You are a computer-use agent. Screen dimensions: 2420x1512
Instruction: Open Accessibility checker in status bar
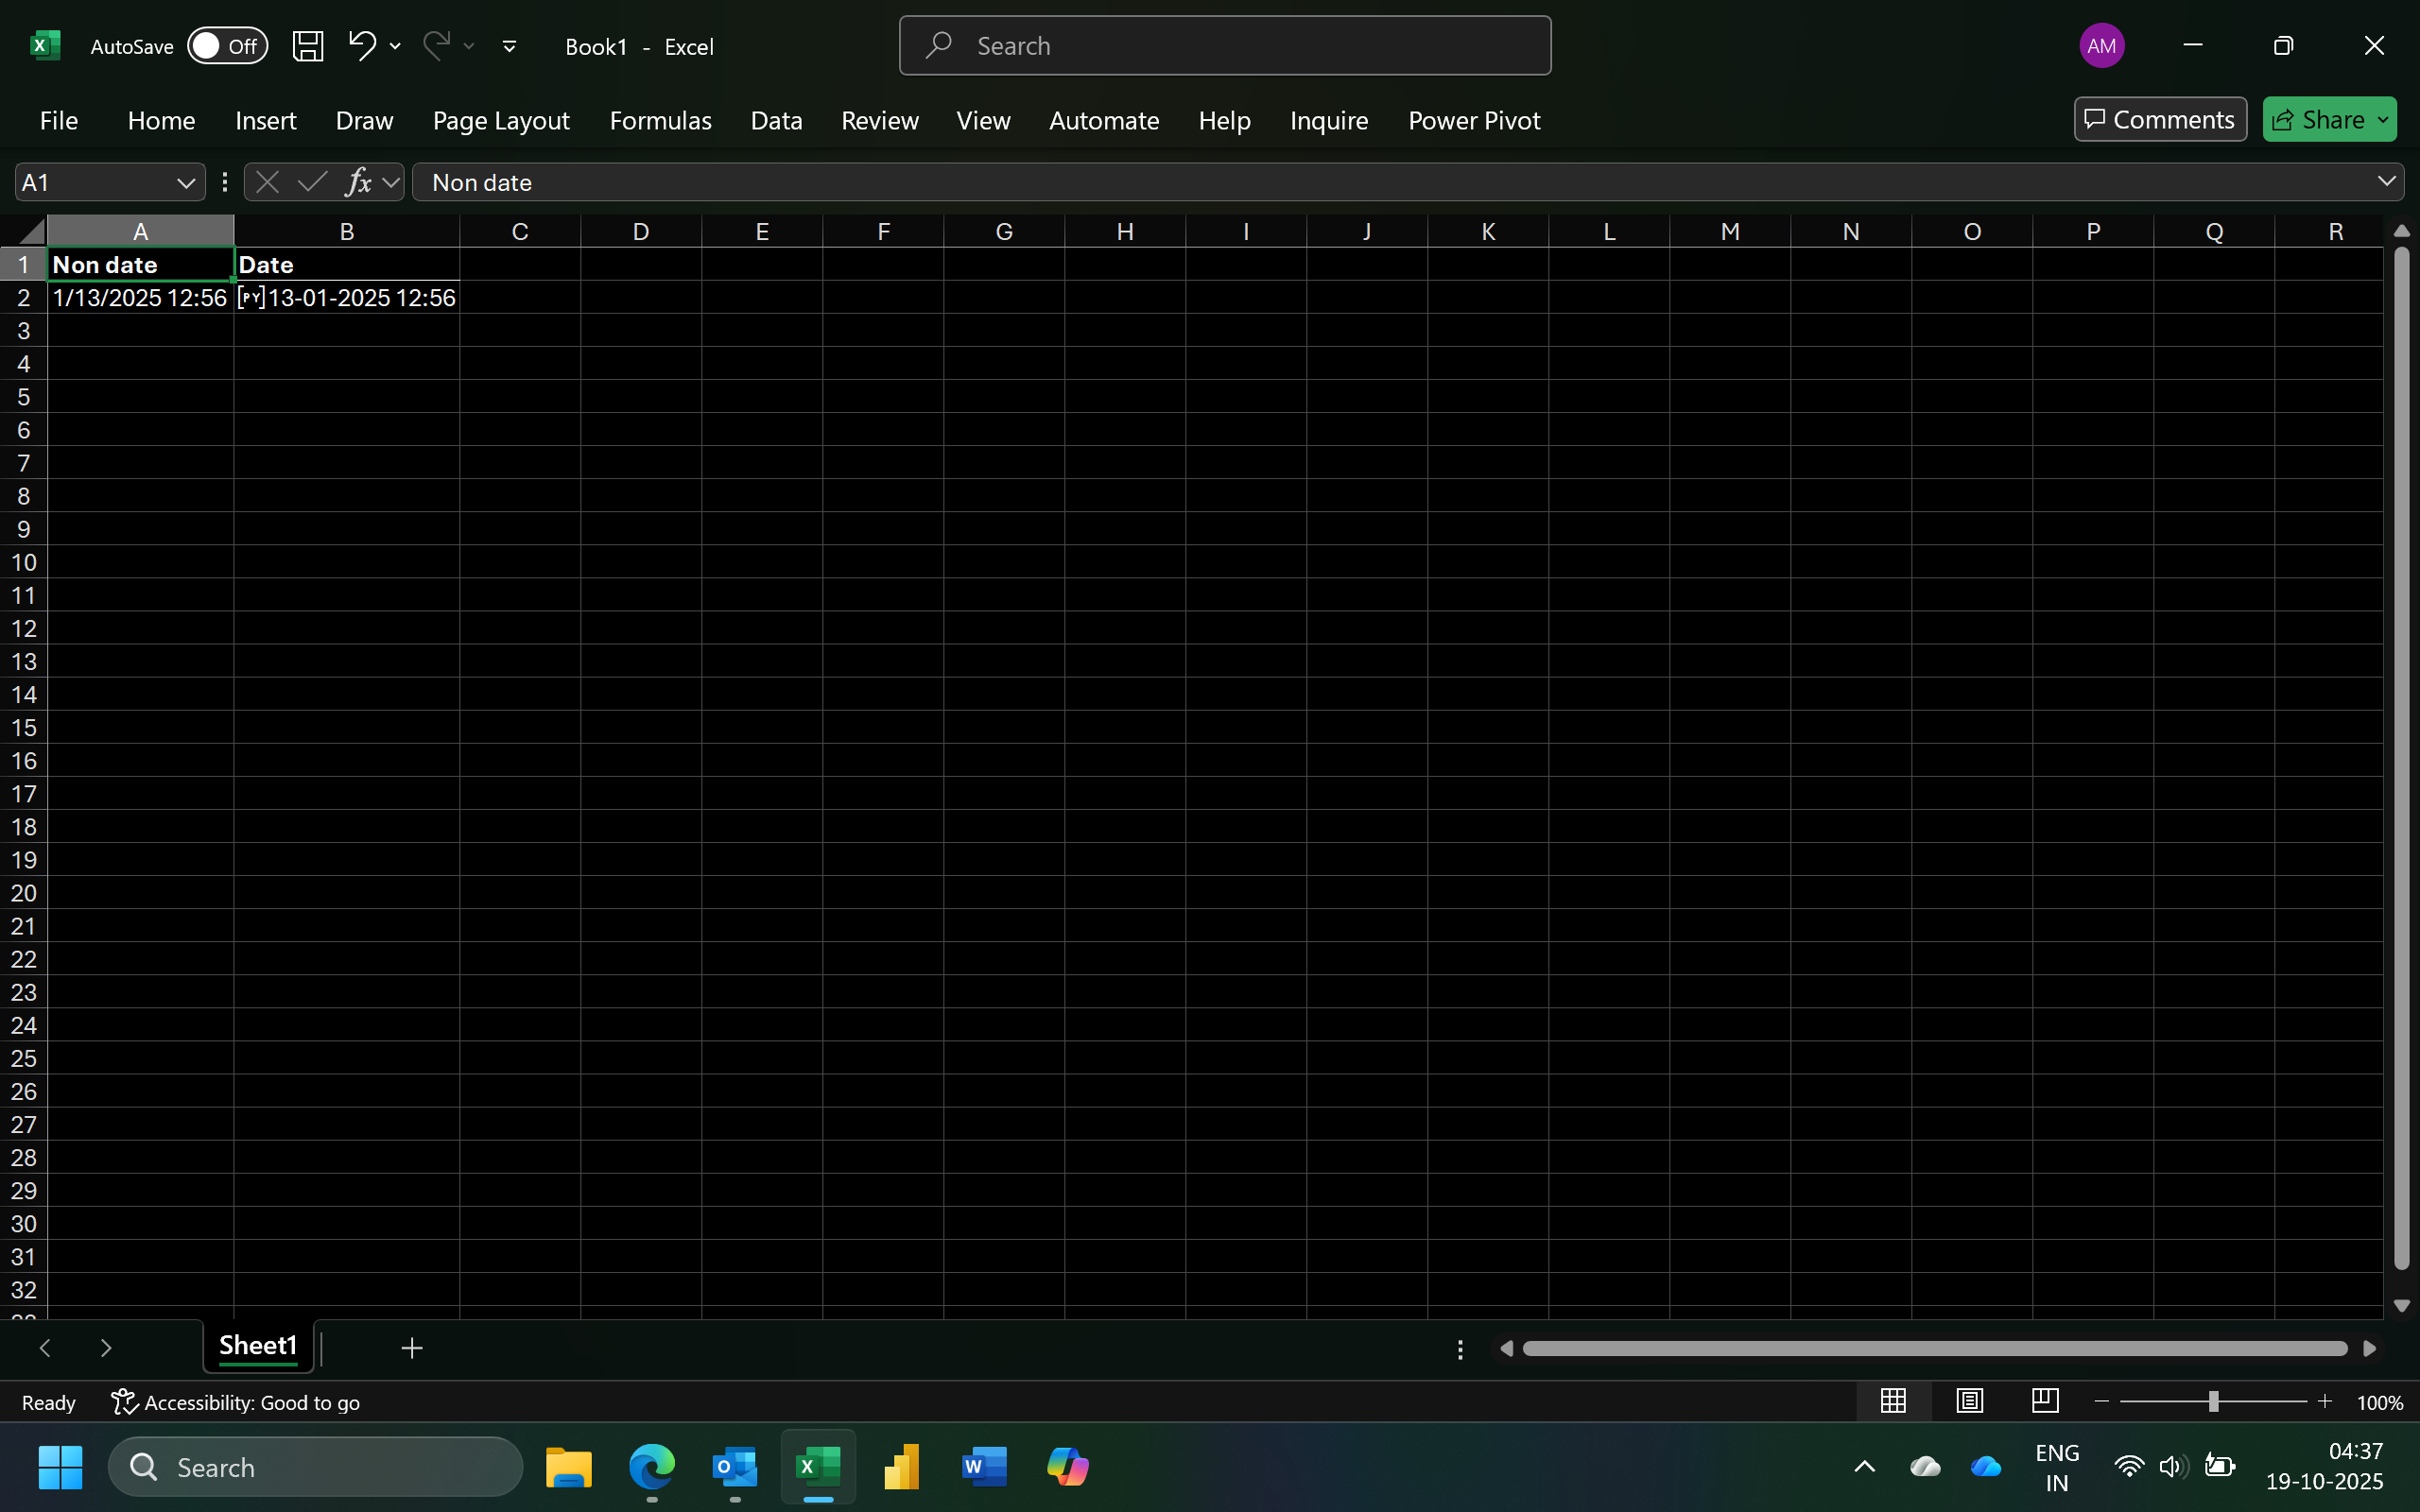click(236, 1403)
